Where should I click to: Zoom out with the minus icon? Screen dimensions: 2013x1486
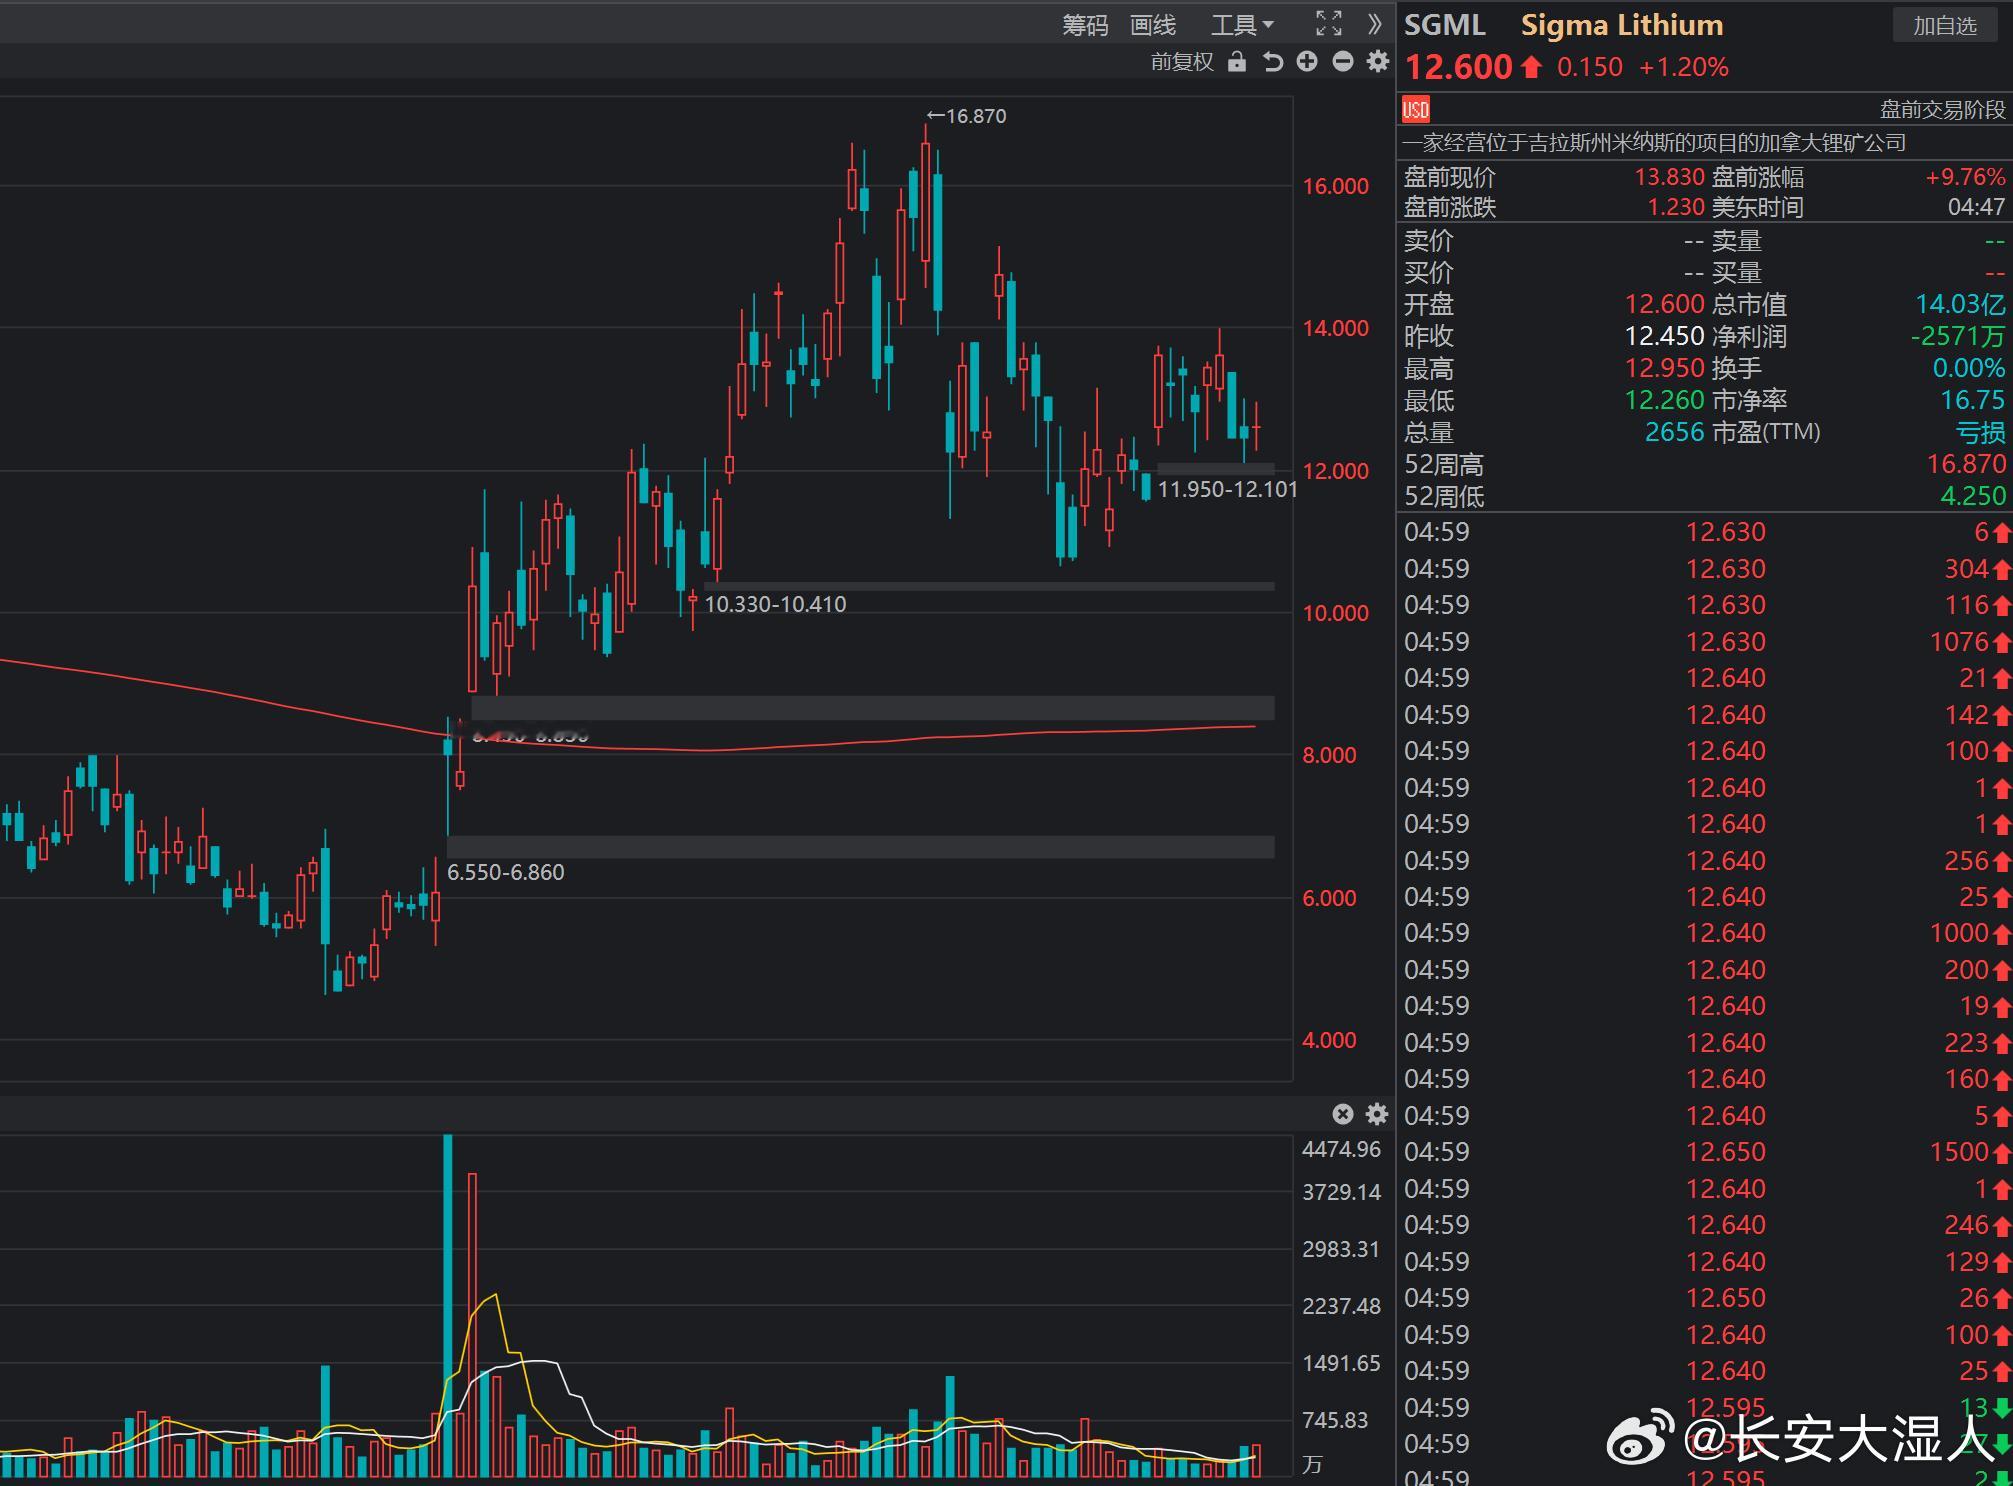[1343, 62]
